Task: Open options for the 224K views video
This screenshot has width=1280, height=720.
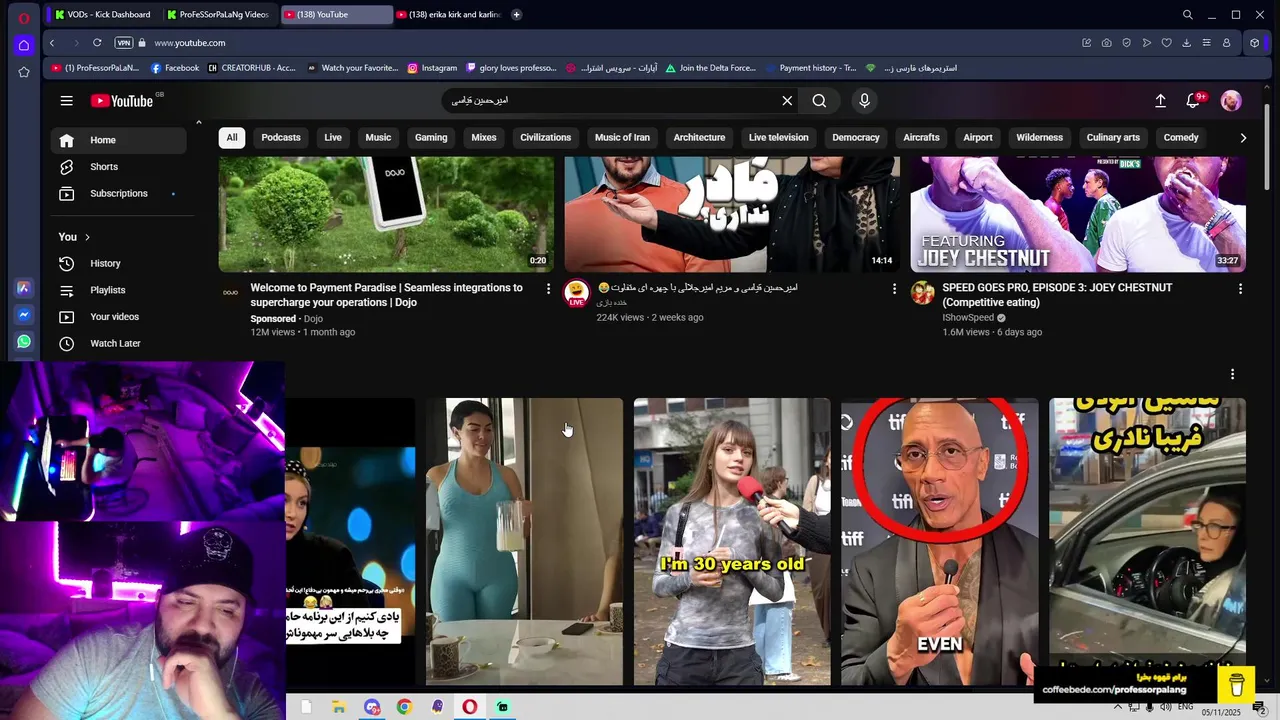Action: pos(894,288)
